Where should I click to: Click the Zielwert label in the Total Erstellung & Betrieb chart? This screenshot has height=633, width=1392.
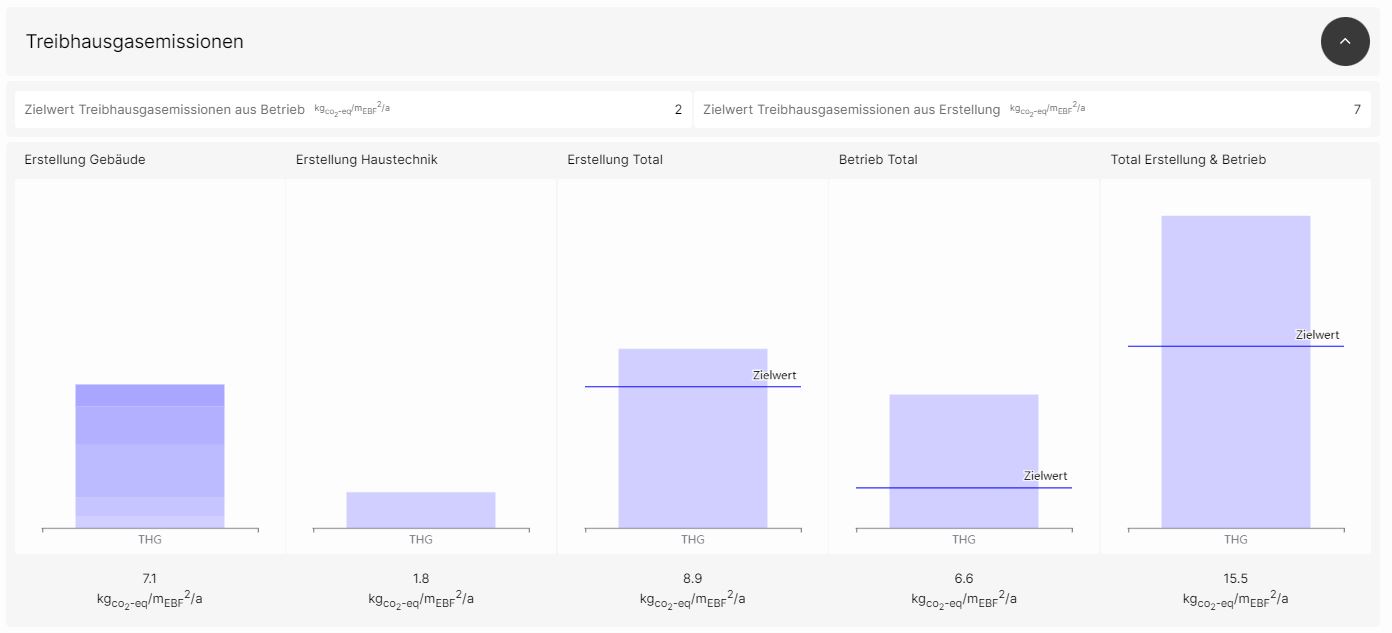[1317, 335]
